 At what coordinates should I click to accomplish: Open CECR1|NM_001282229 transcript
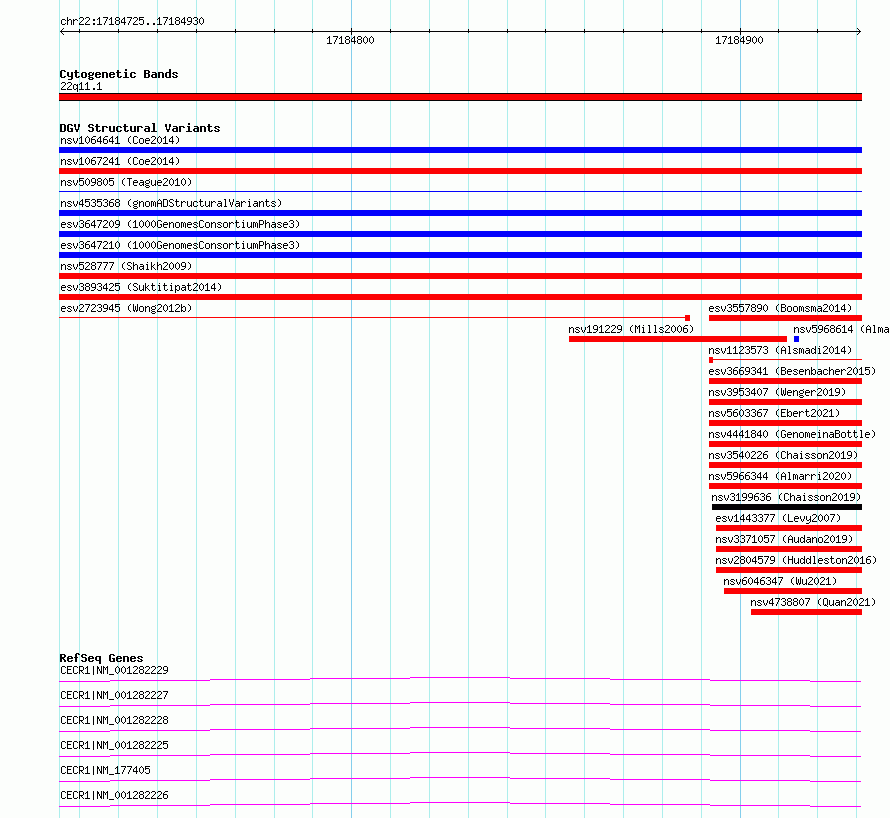point(114,670)
